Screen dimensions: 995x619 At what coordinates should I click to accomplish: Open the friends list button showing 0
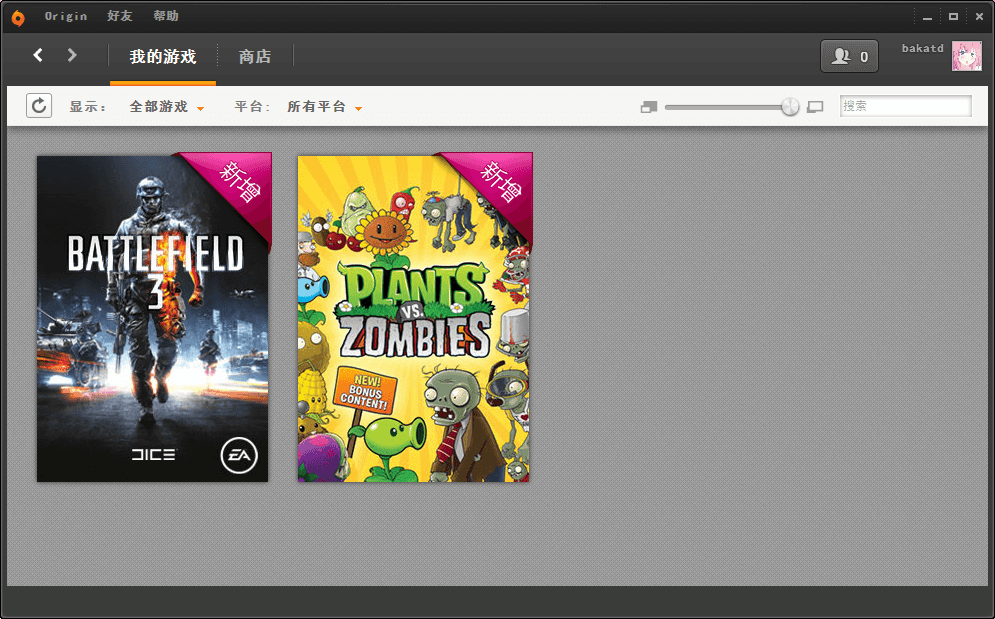pos(849,57)
